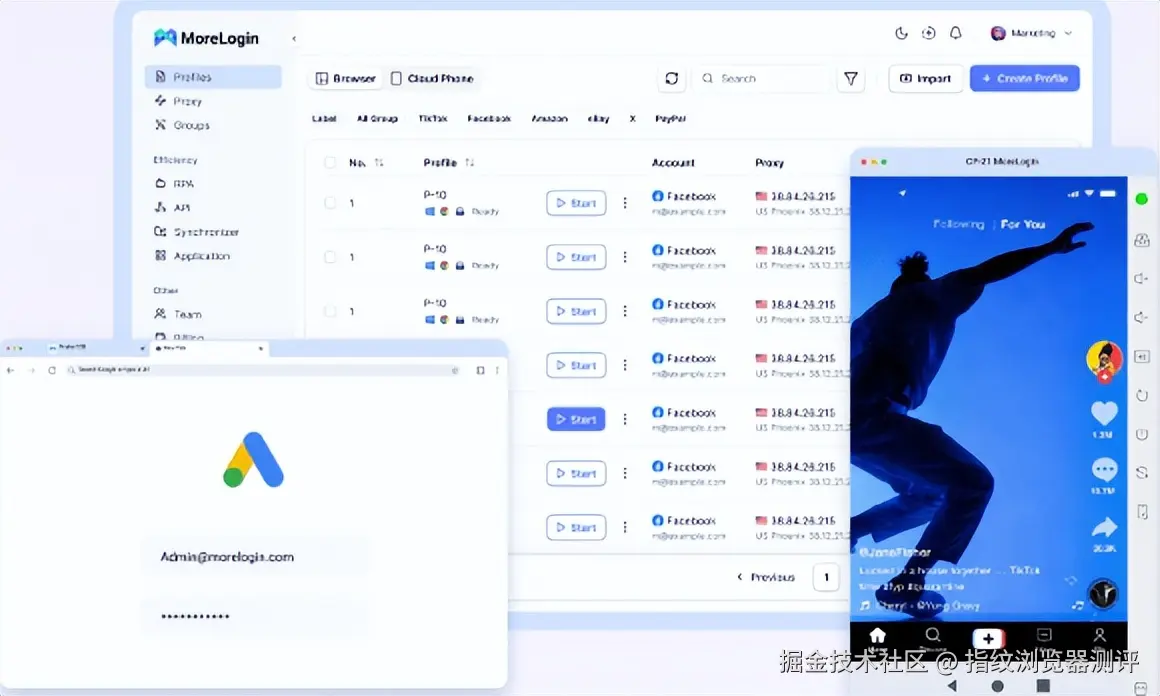Select page 1 in pagination
The width and height of the screenshot is (1160, 696).
tap(826, 577)
